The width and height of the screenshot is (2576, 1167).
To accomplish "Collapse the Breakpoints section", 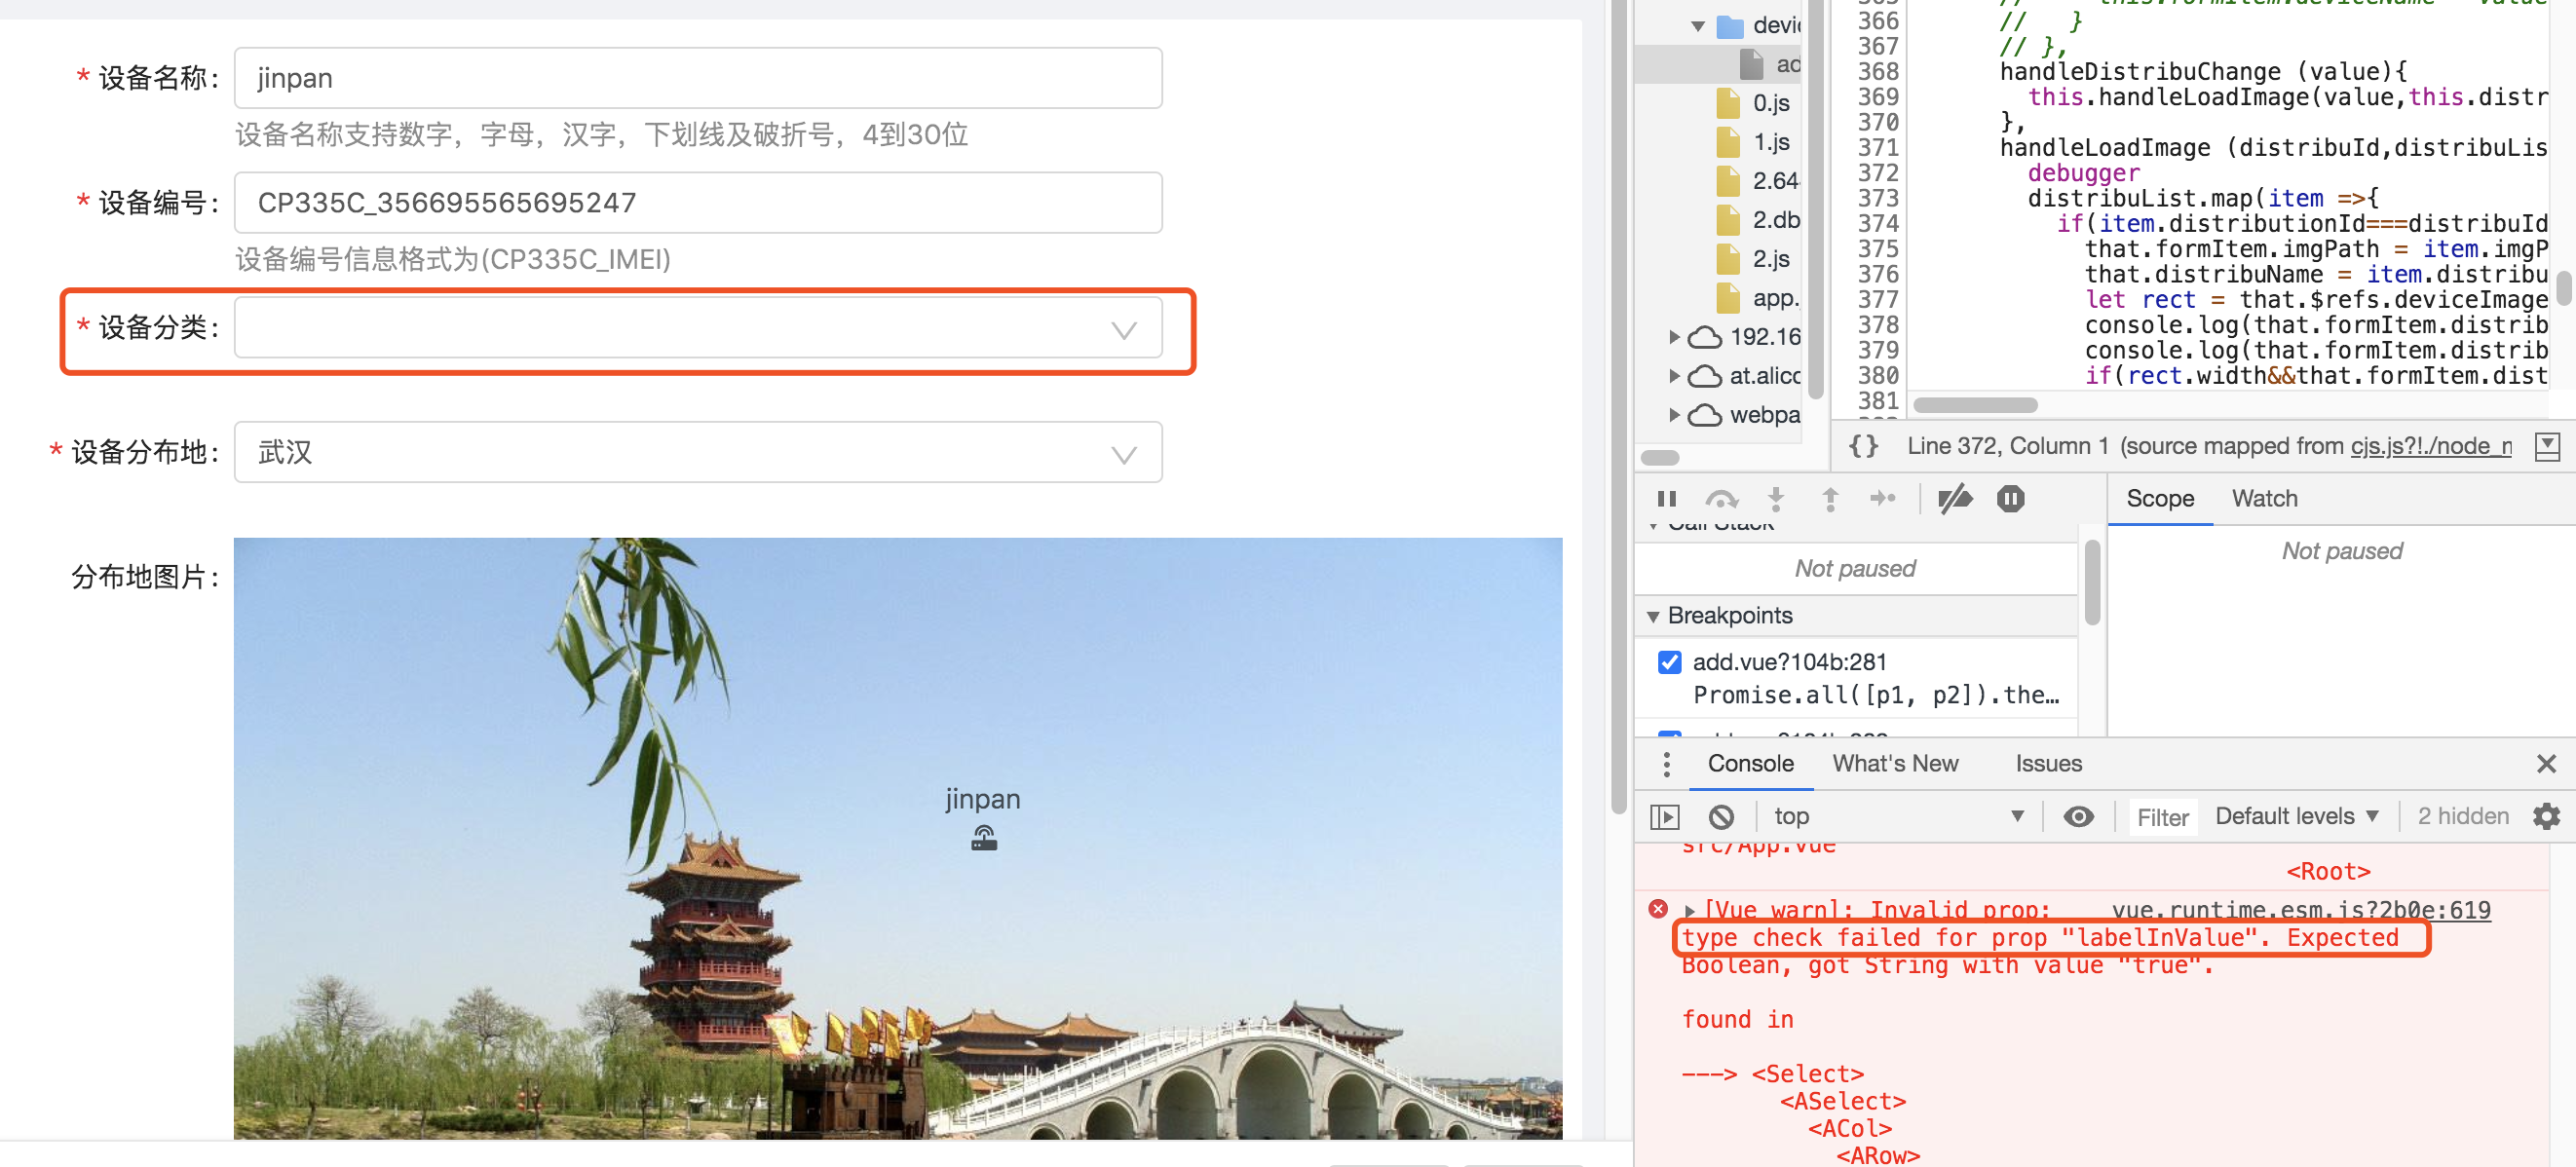I will [1654, 616].
